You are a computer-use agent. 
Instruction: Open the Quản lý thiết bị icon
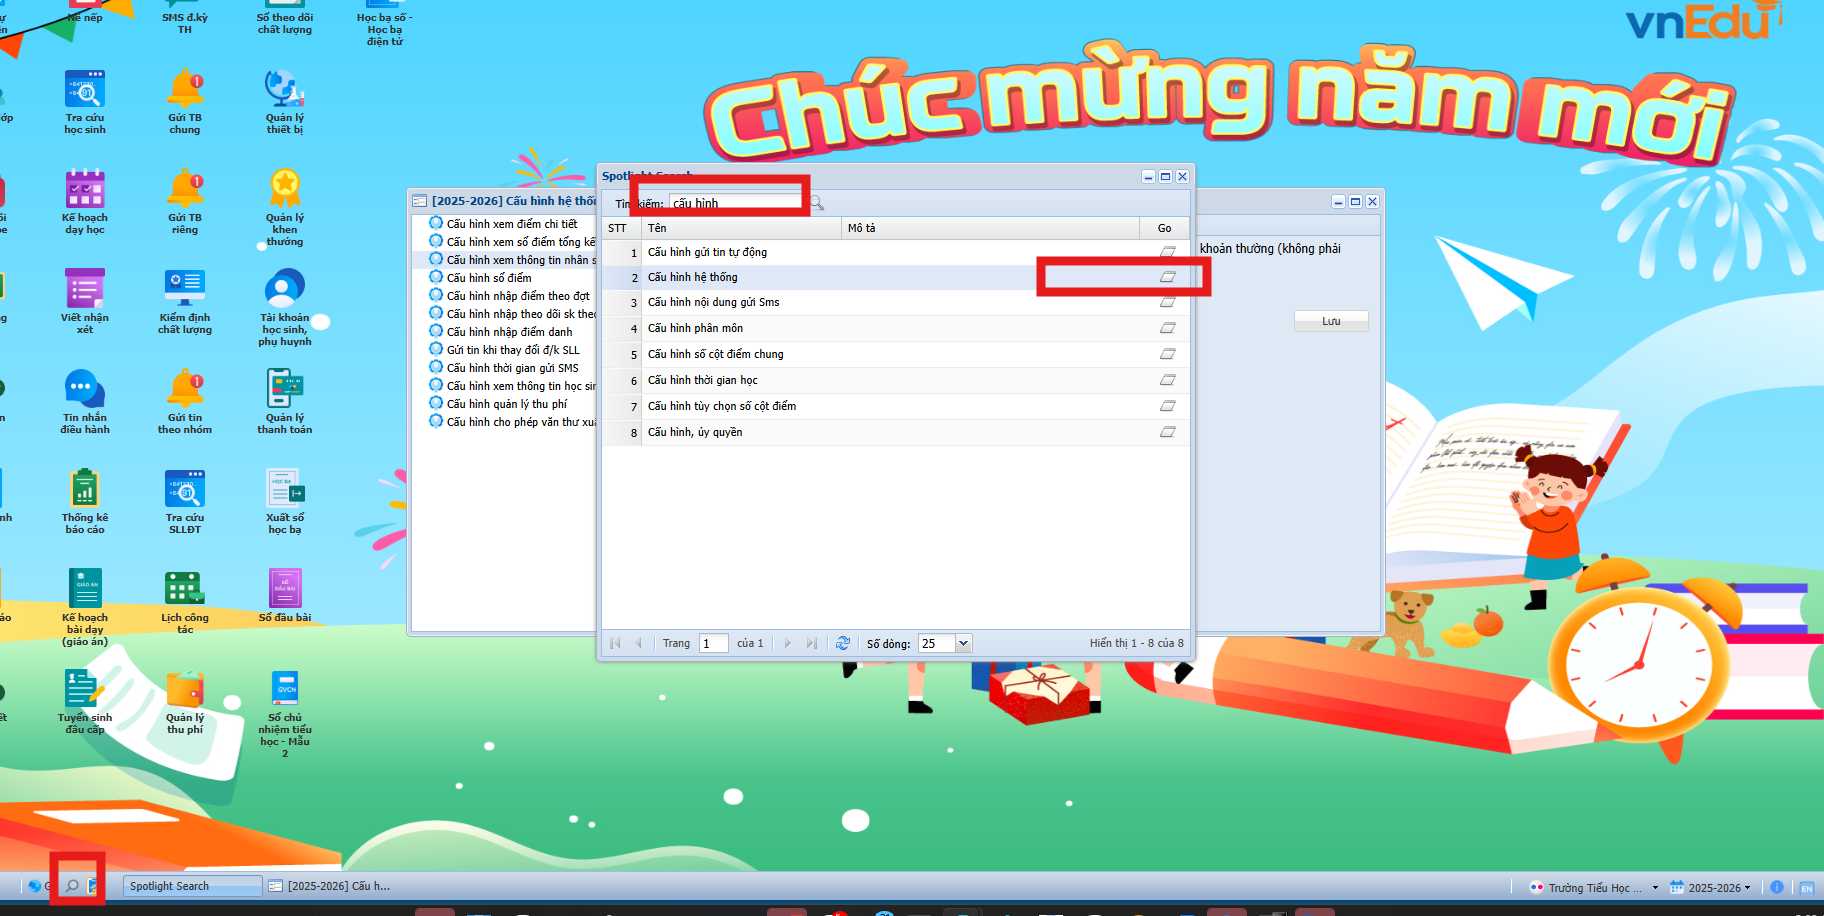click(x=285, y=102)
